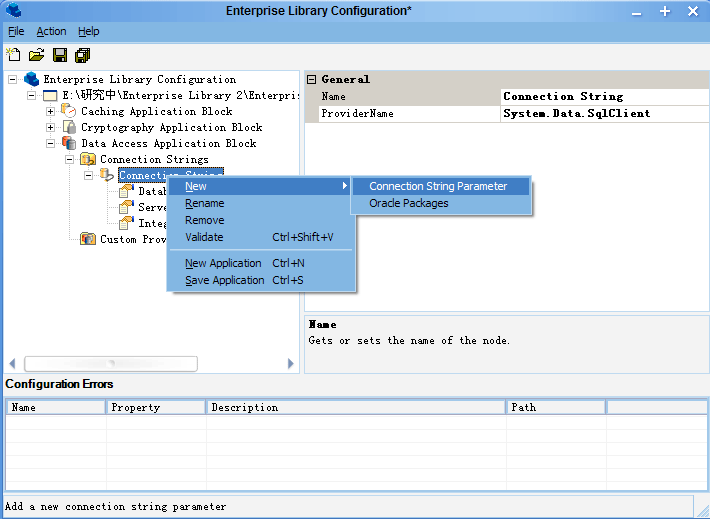
Task: Expand the Cryptography Application Block node
Action: pos(50,127)
